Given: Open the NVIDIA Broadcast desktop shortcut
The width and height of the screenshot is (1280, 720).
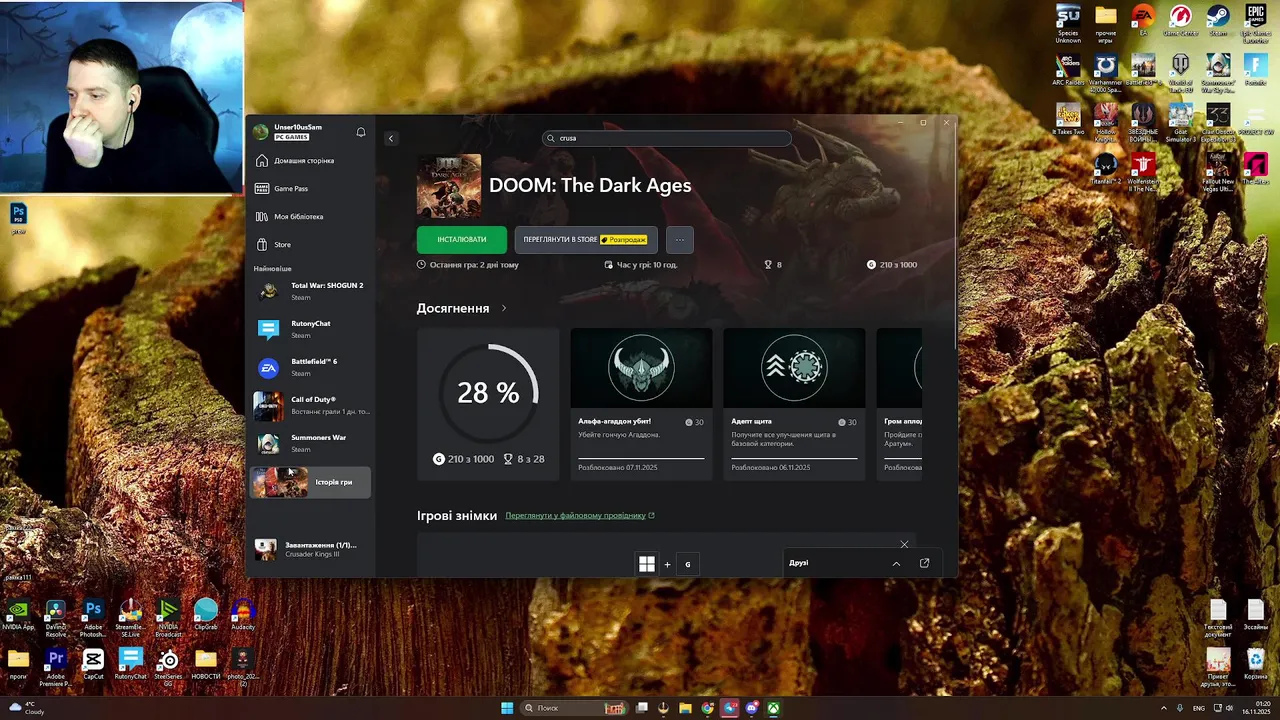Looking at the screenshot, I should point(168,618).
